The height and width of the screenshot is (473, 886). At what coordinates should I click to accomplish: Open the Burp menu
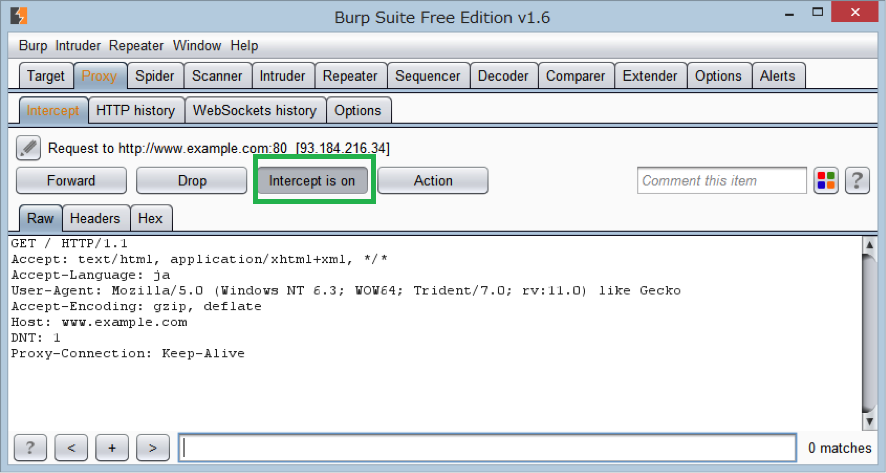(33, 46)
